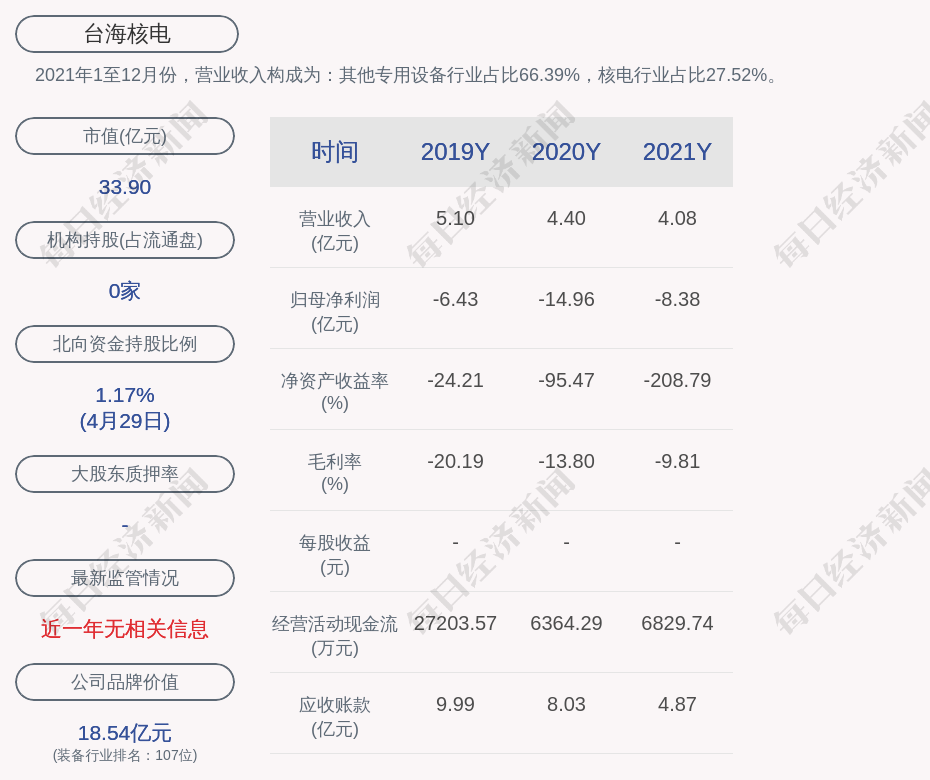Select the 北向资金持股比例 label pill
Image resolution: width=930 pixels, height=780 pixels.
pyautogui.click(x=125, y=343)
